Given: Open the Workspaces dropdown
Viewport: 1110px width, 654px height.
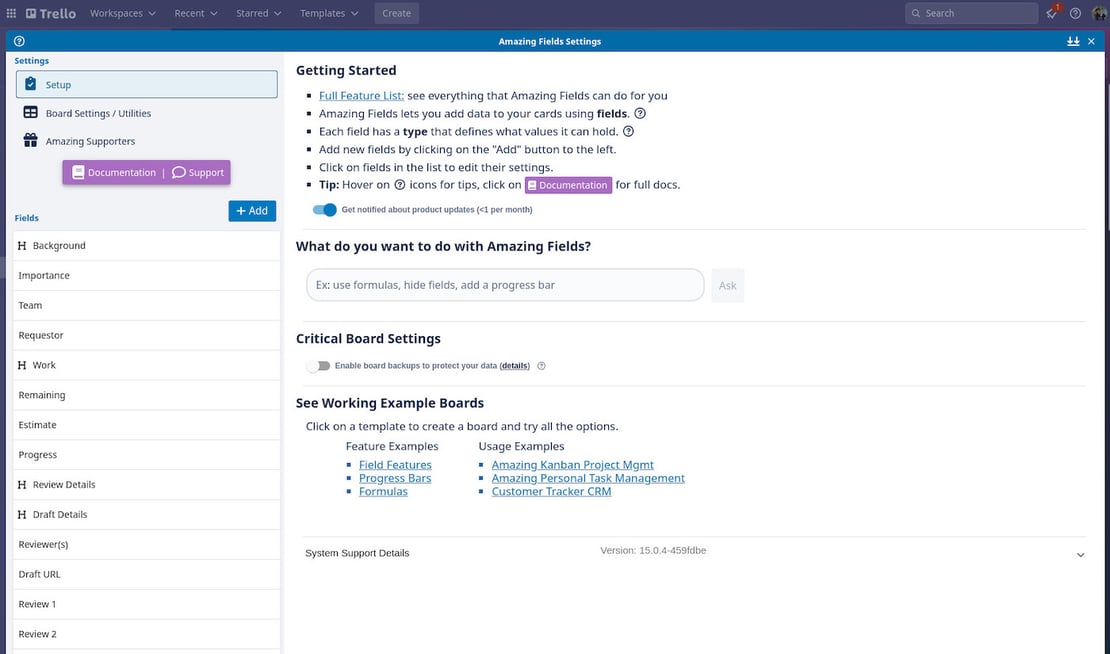Looking at the screenshot, I should click(x=122, y=13).
